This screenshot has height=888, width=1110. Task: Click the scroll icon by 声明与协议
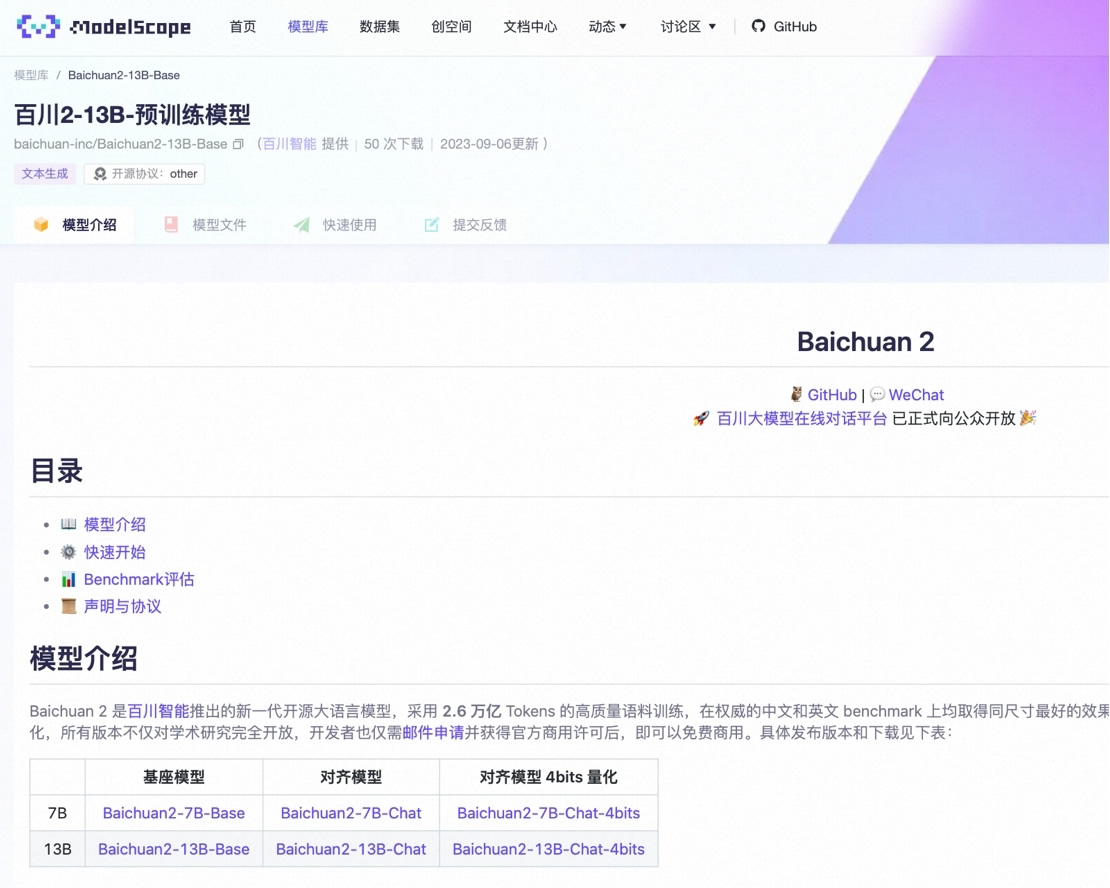tap(69, 606)
